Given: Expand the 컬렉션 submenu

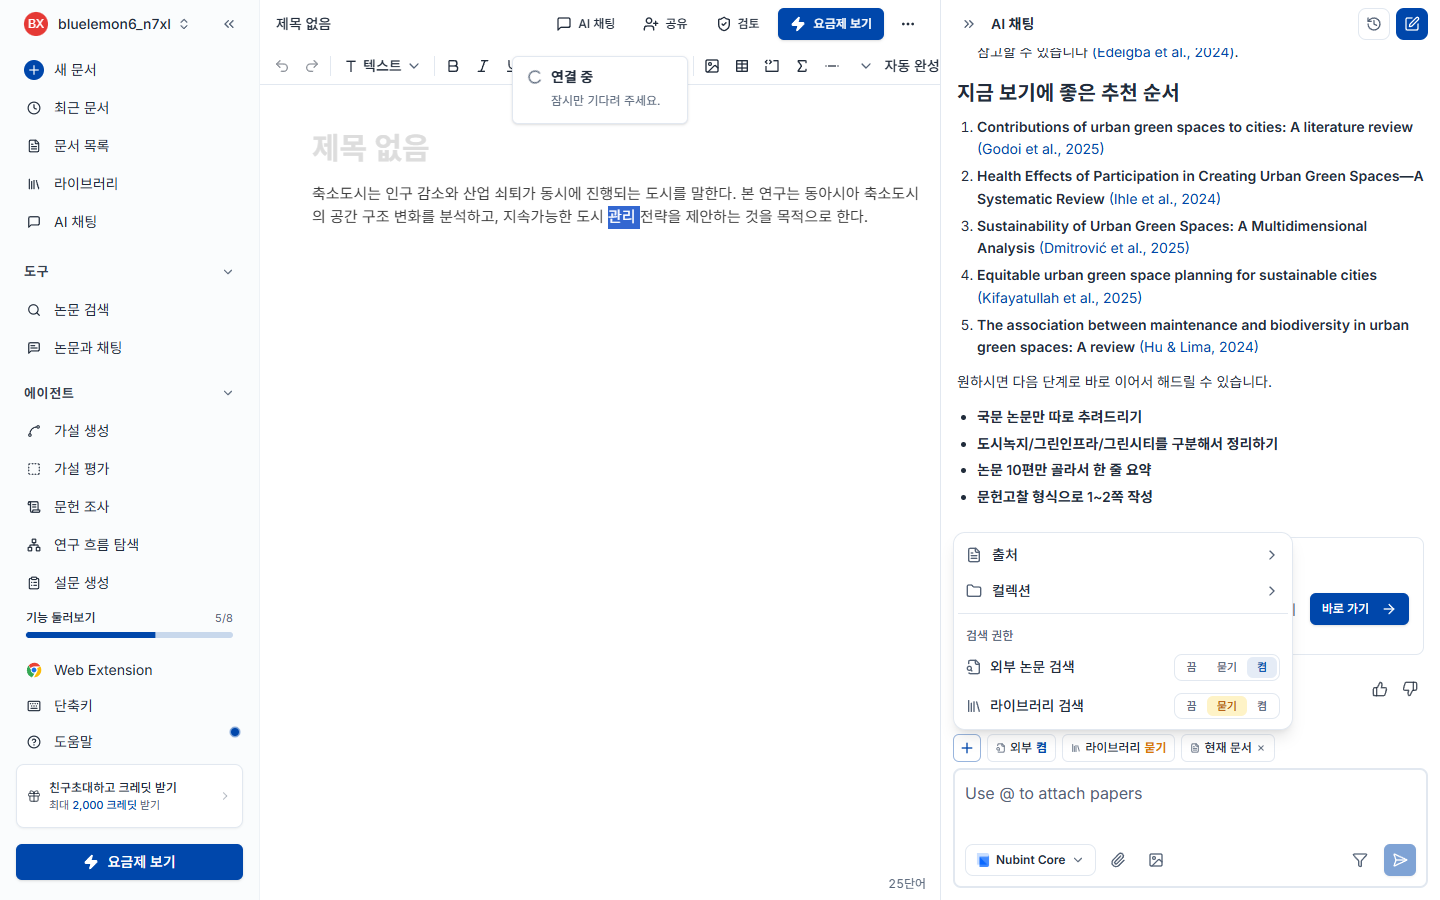Looking at the screenshot, I should click(x=1123, y=591).
